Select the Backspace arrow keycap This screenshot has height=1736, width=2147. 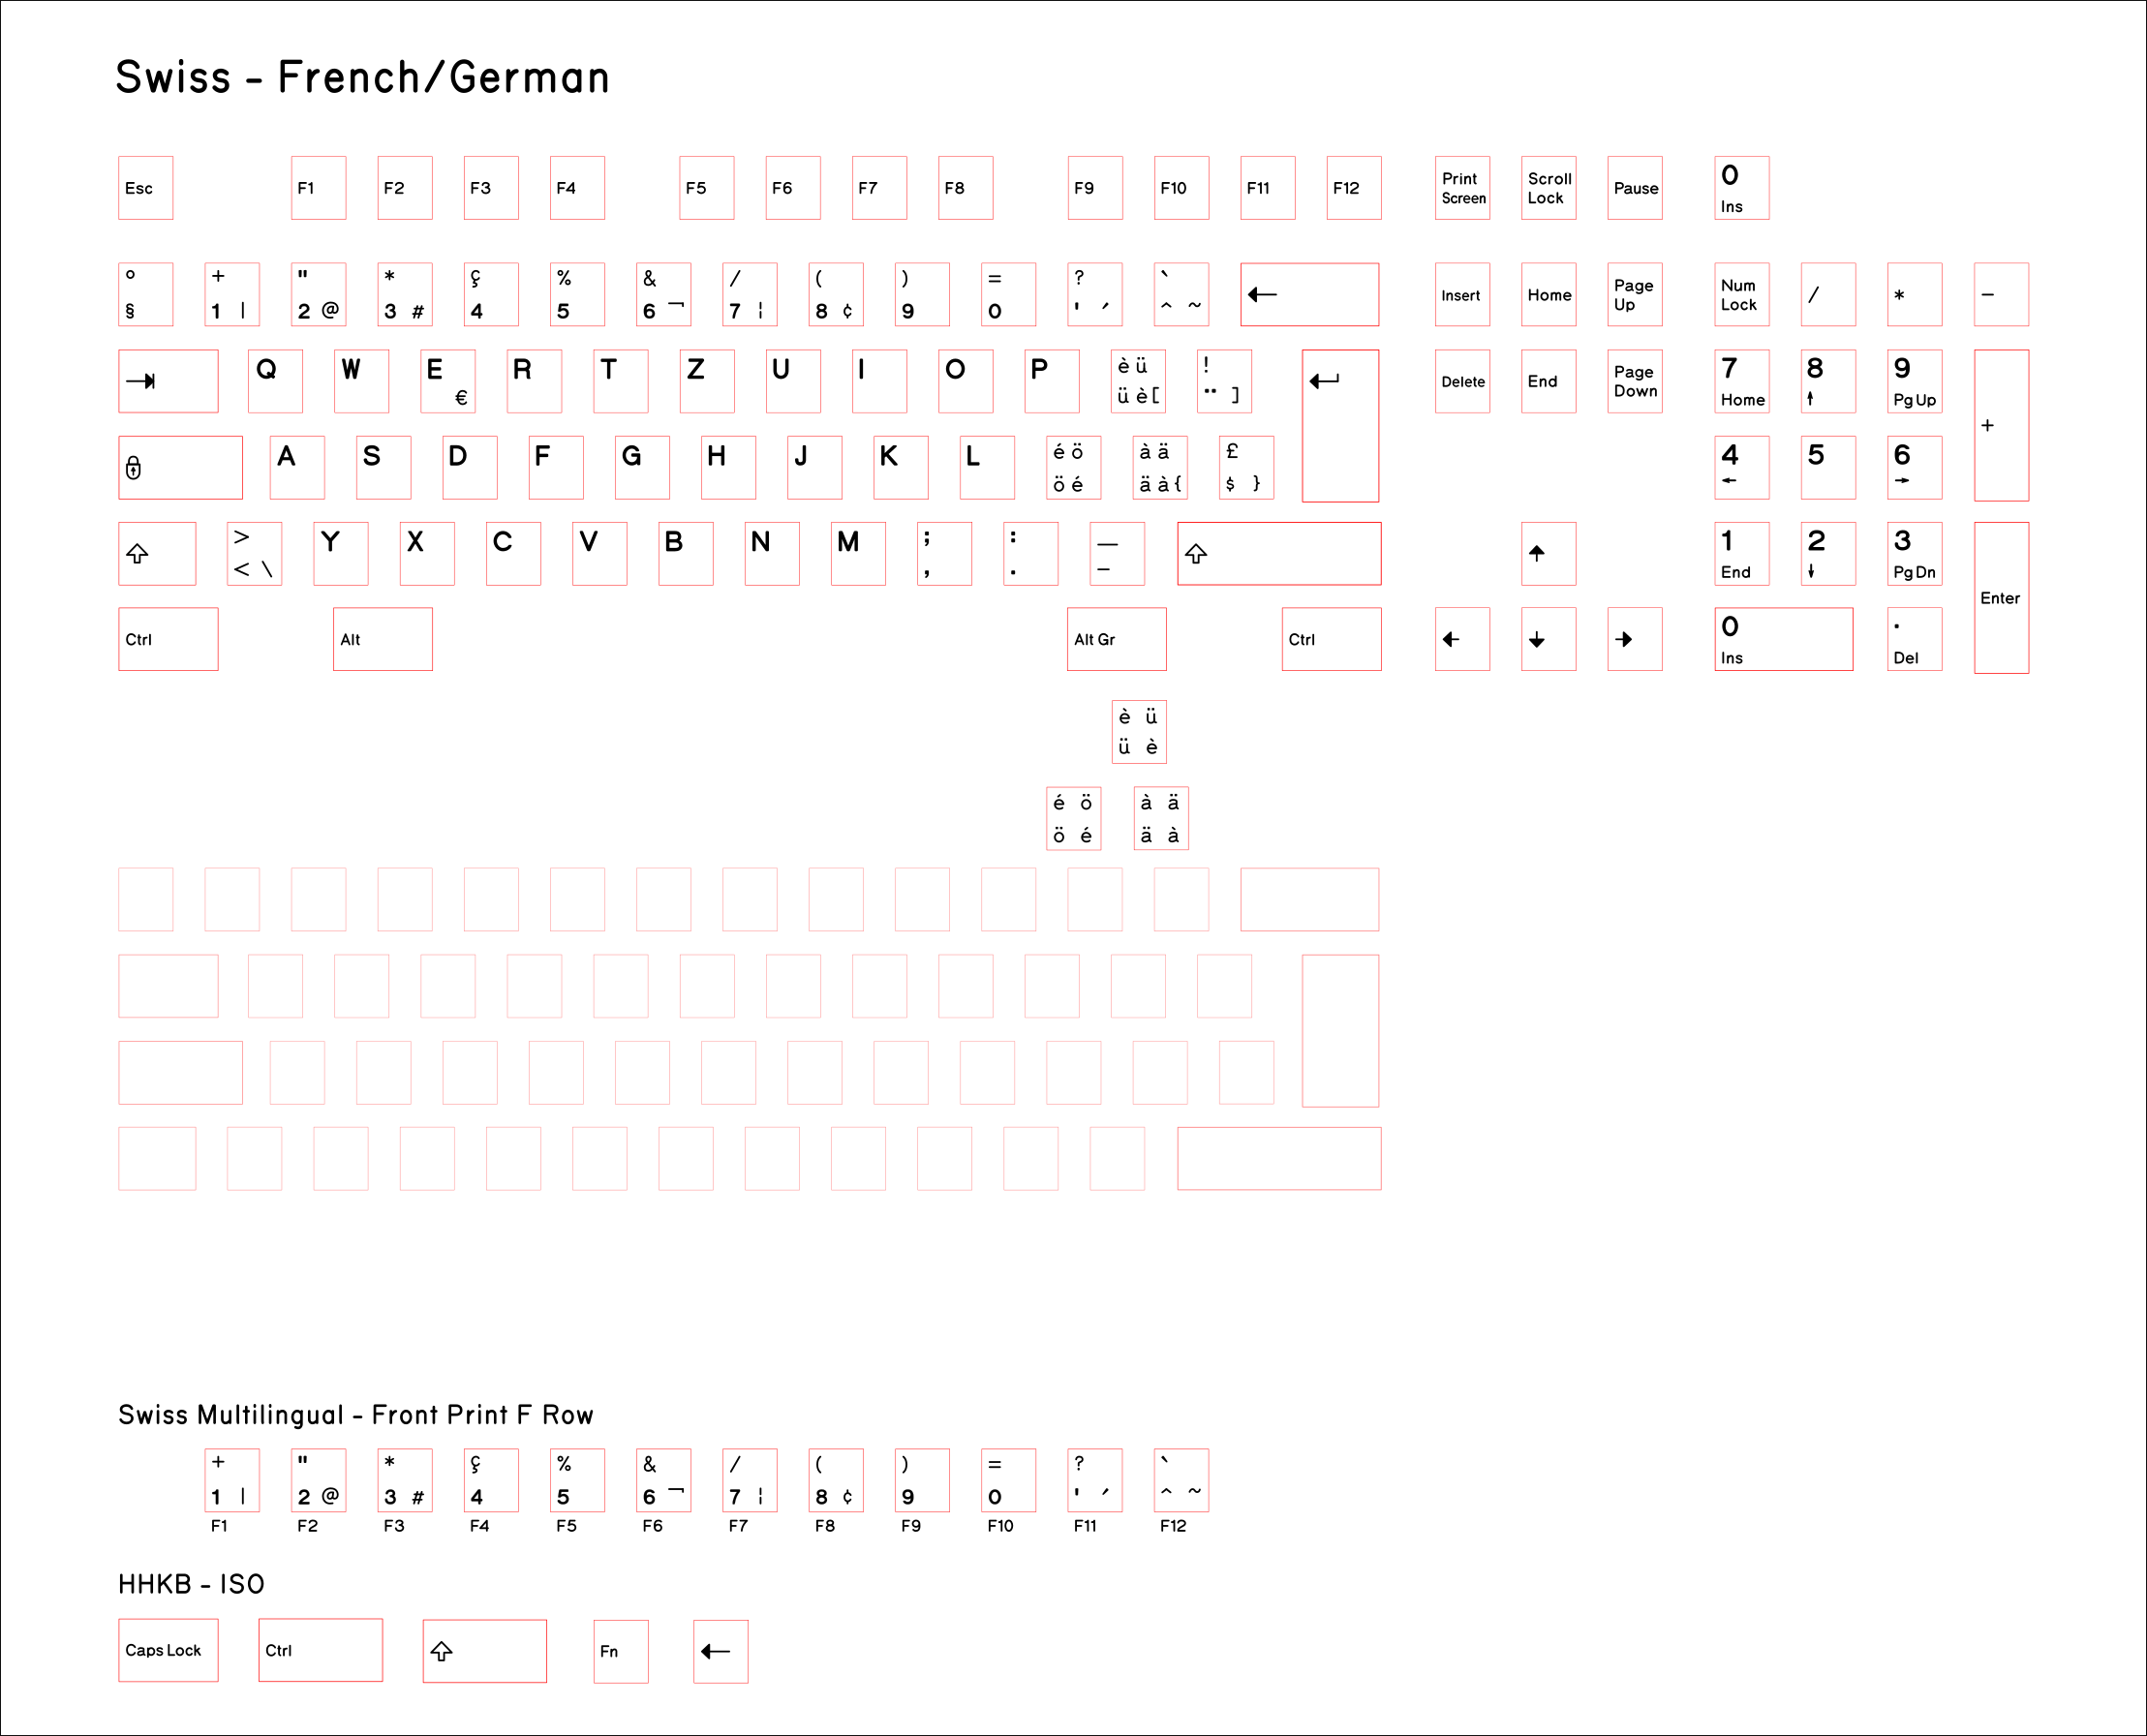pyautogui.click(x=1309, y=294)
